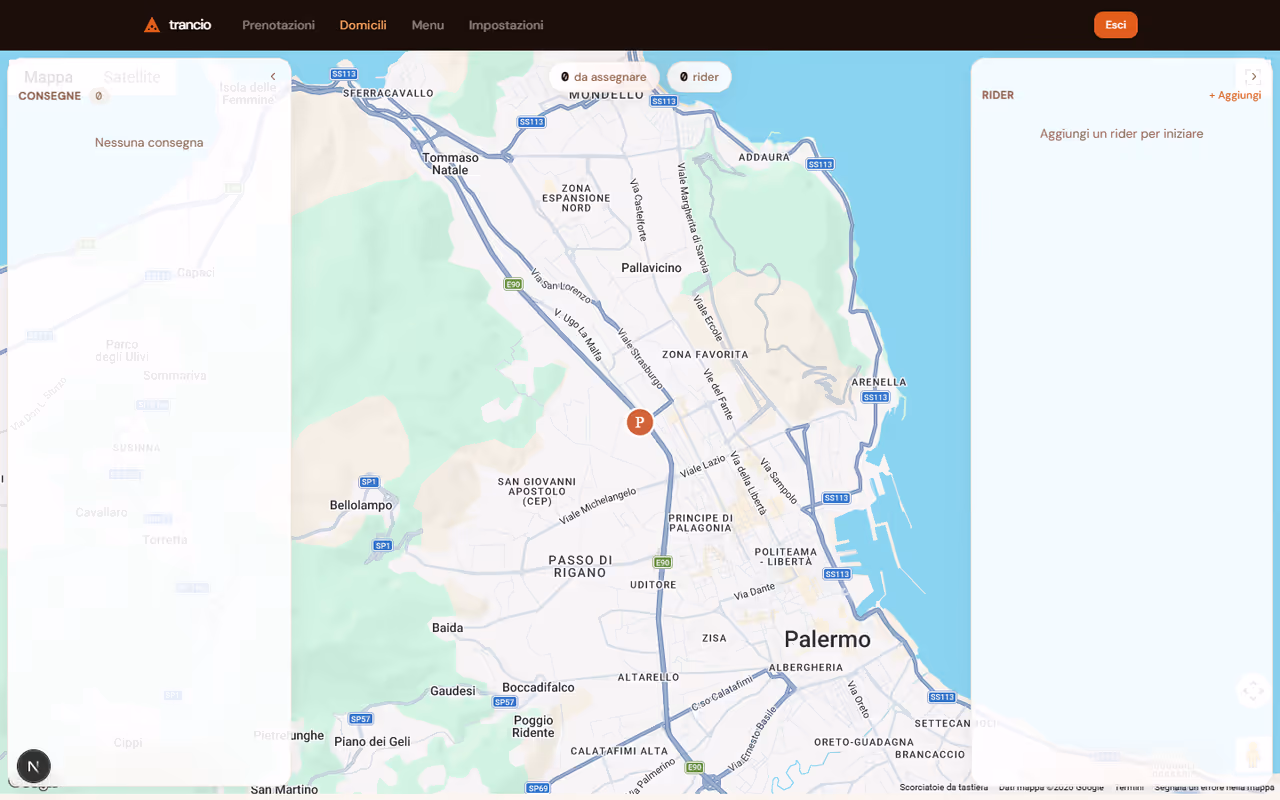Toggle the da assegnare filter pill
1280x800 pixels.
603,76
